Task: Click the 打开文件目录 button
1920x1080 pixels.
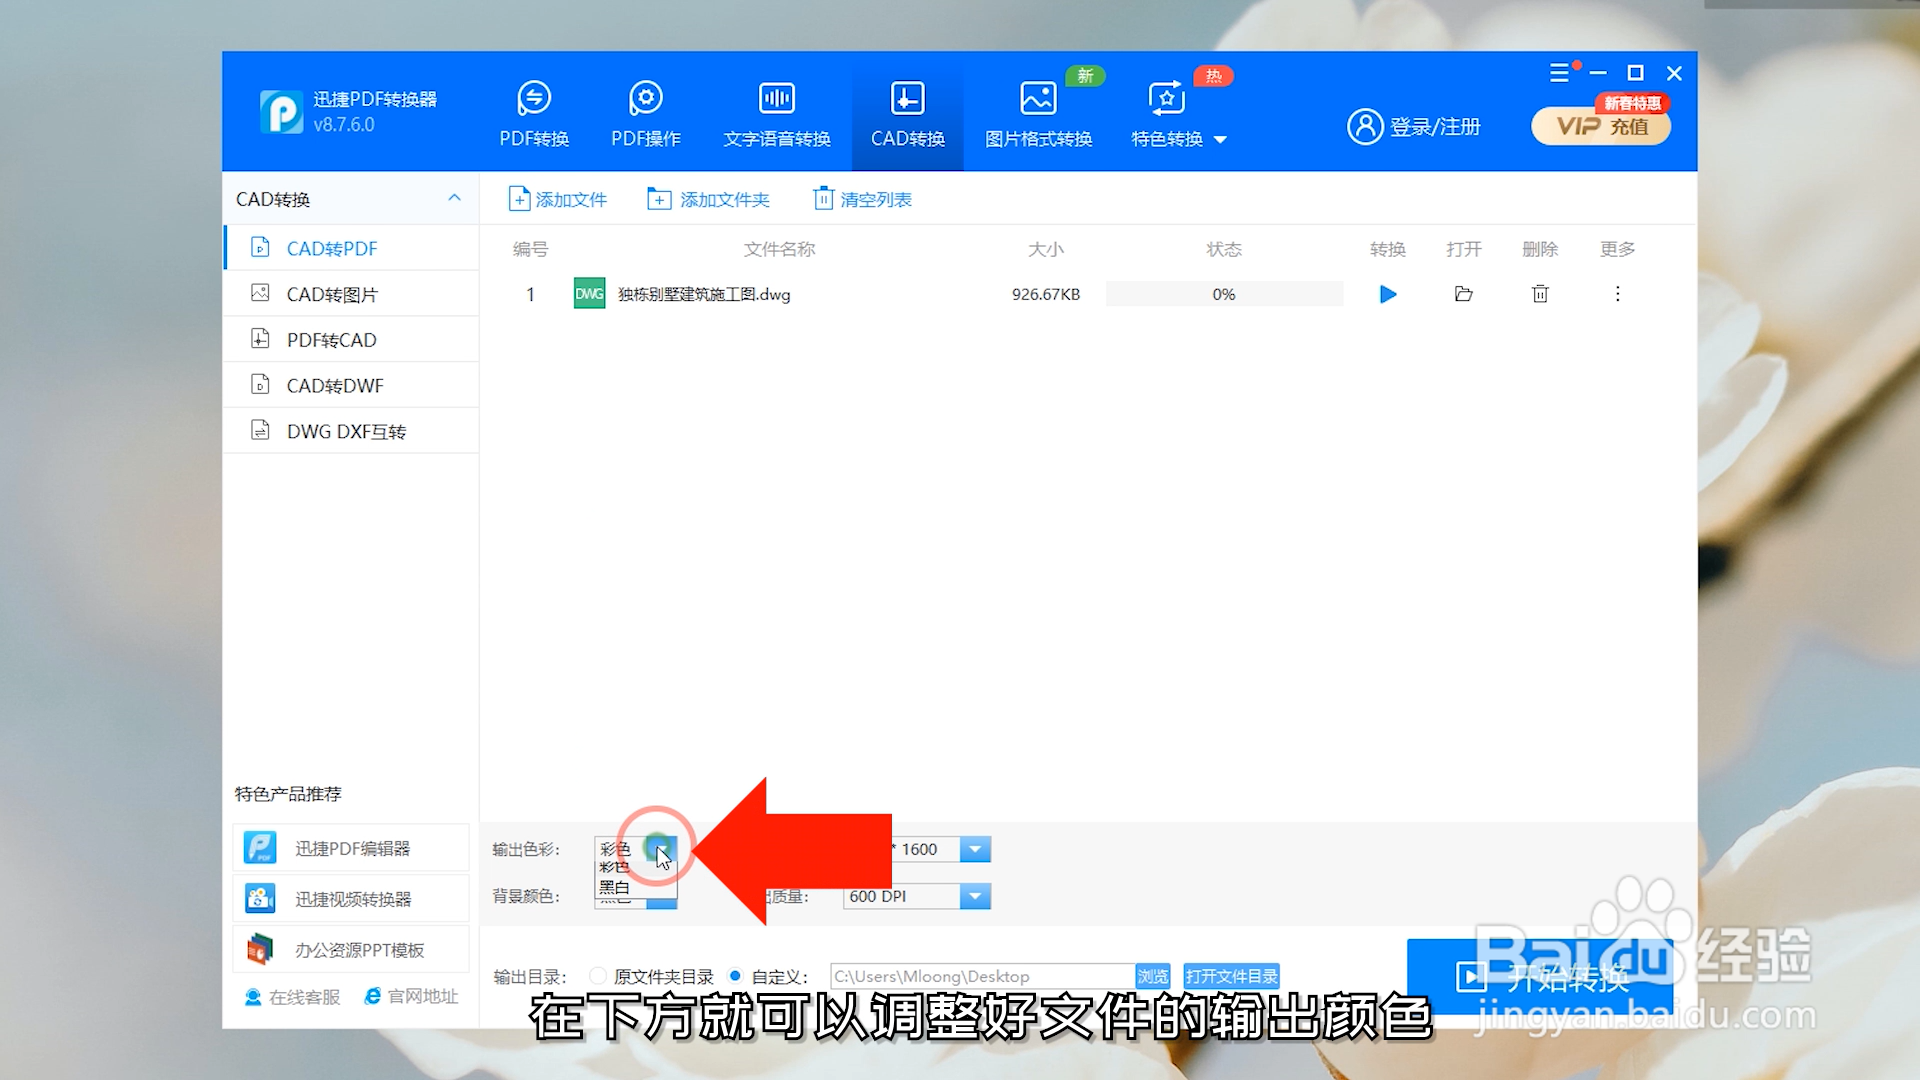Action: (1231, 976)
